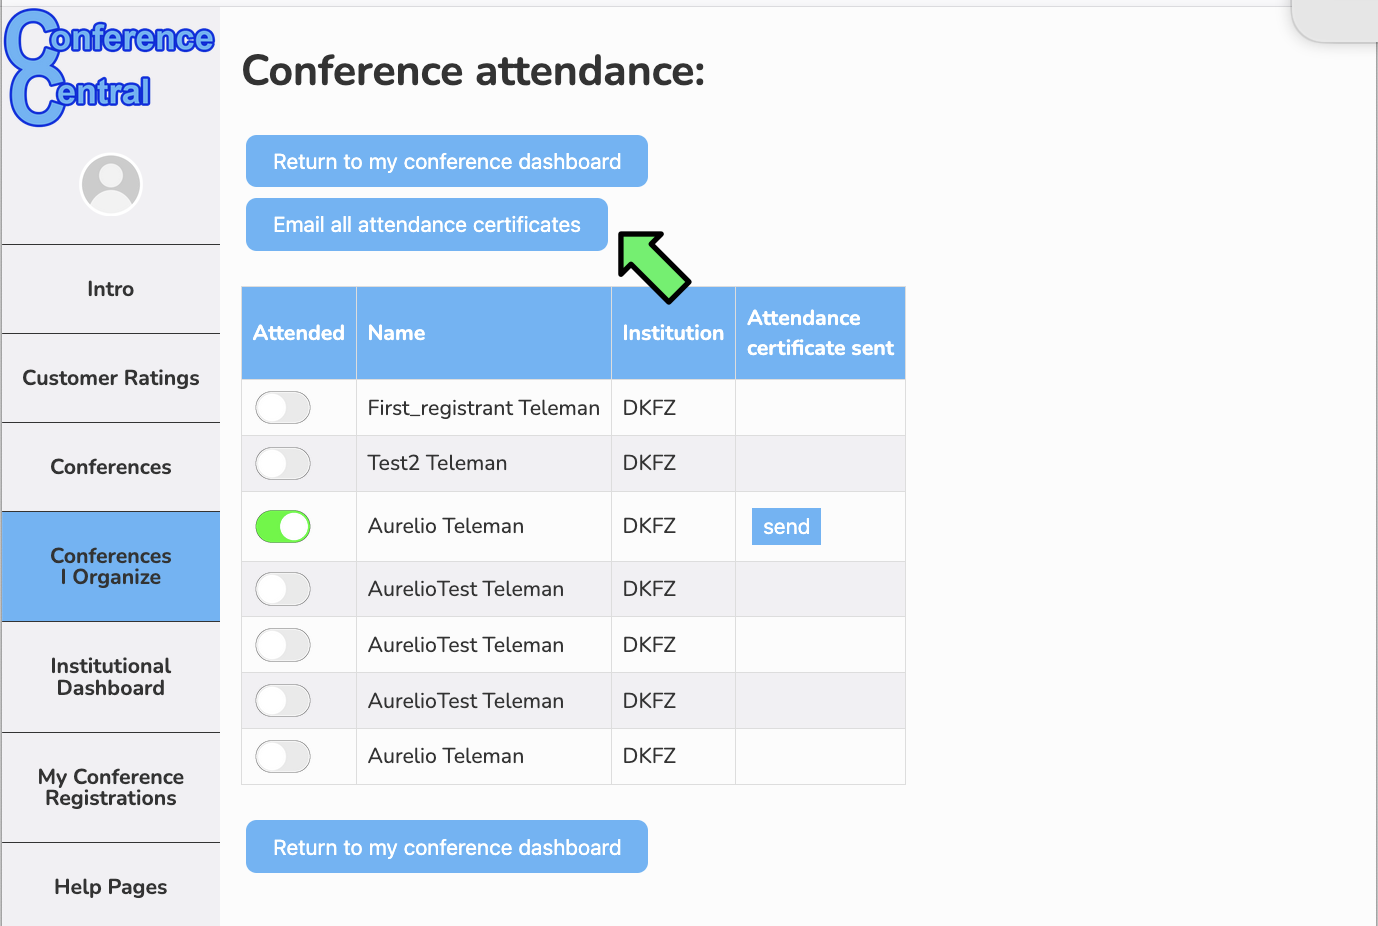Open Institutional Dashboard sidebar item
This screenshot has width=1378, height=926.
click(x=111, y=677)
